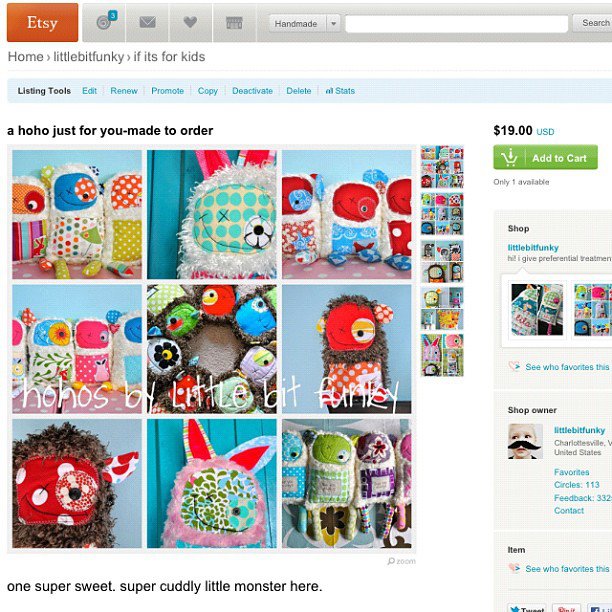Click the Edit listing tool

[89, 91]
